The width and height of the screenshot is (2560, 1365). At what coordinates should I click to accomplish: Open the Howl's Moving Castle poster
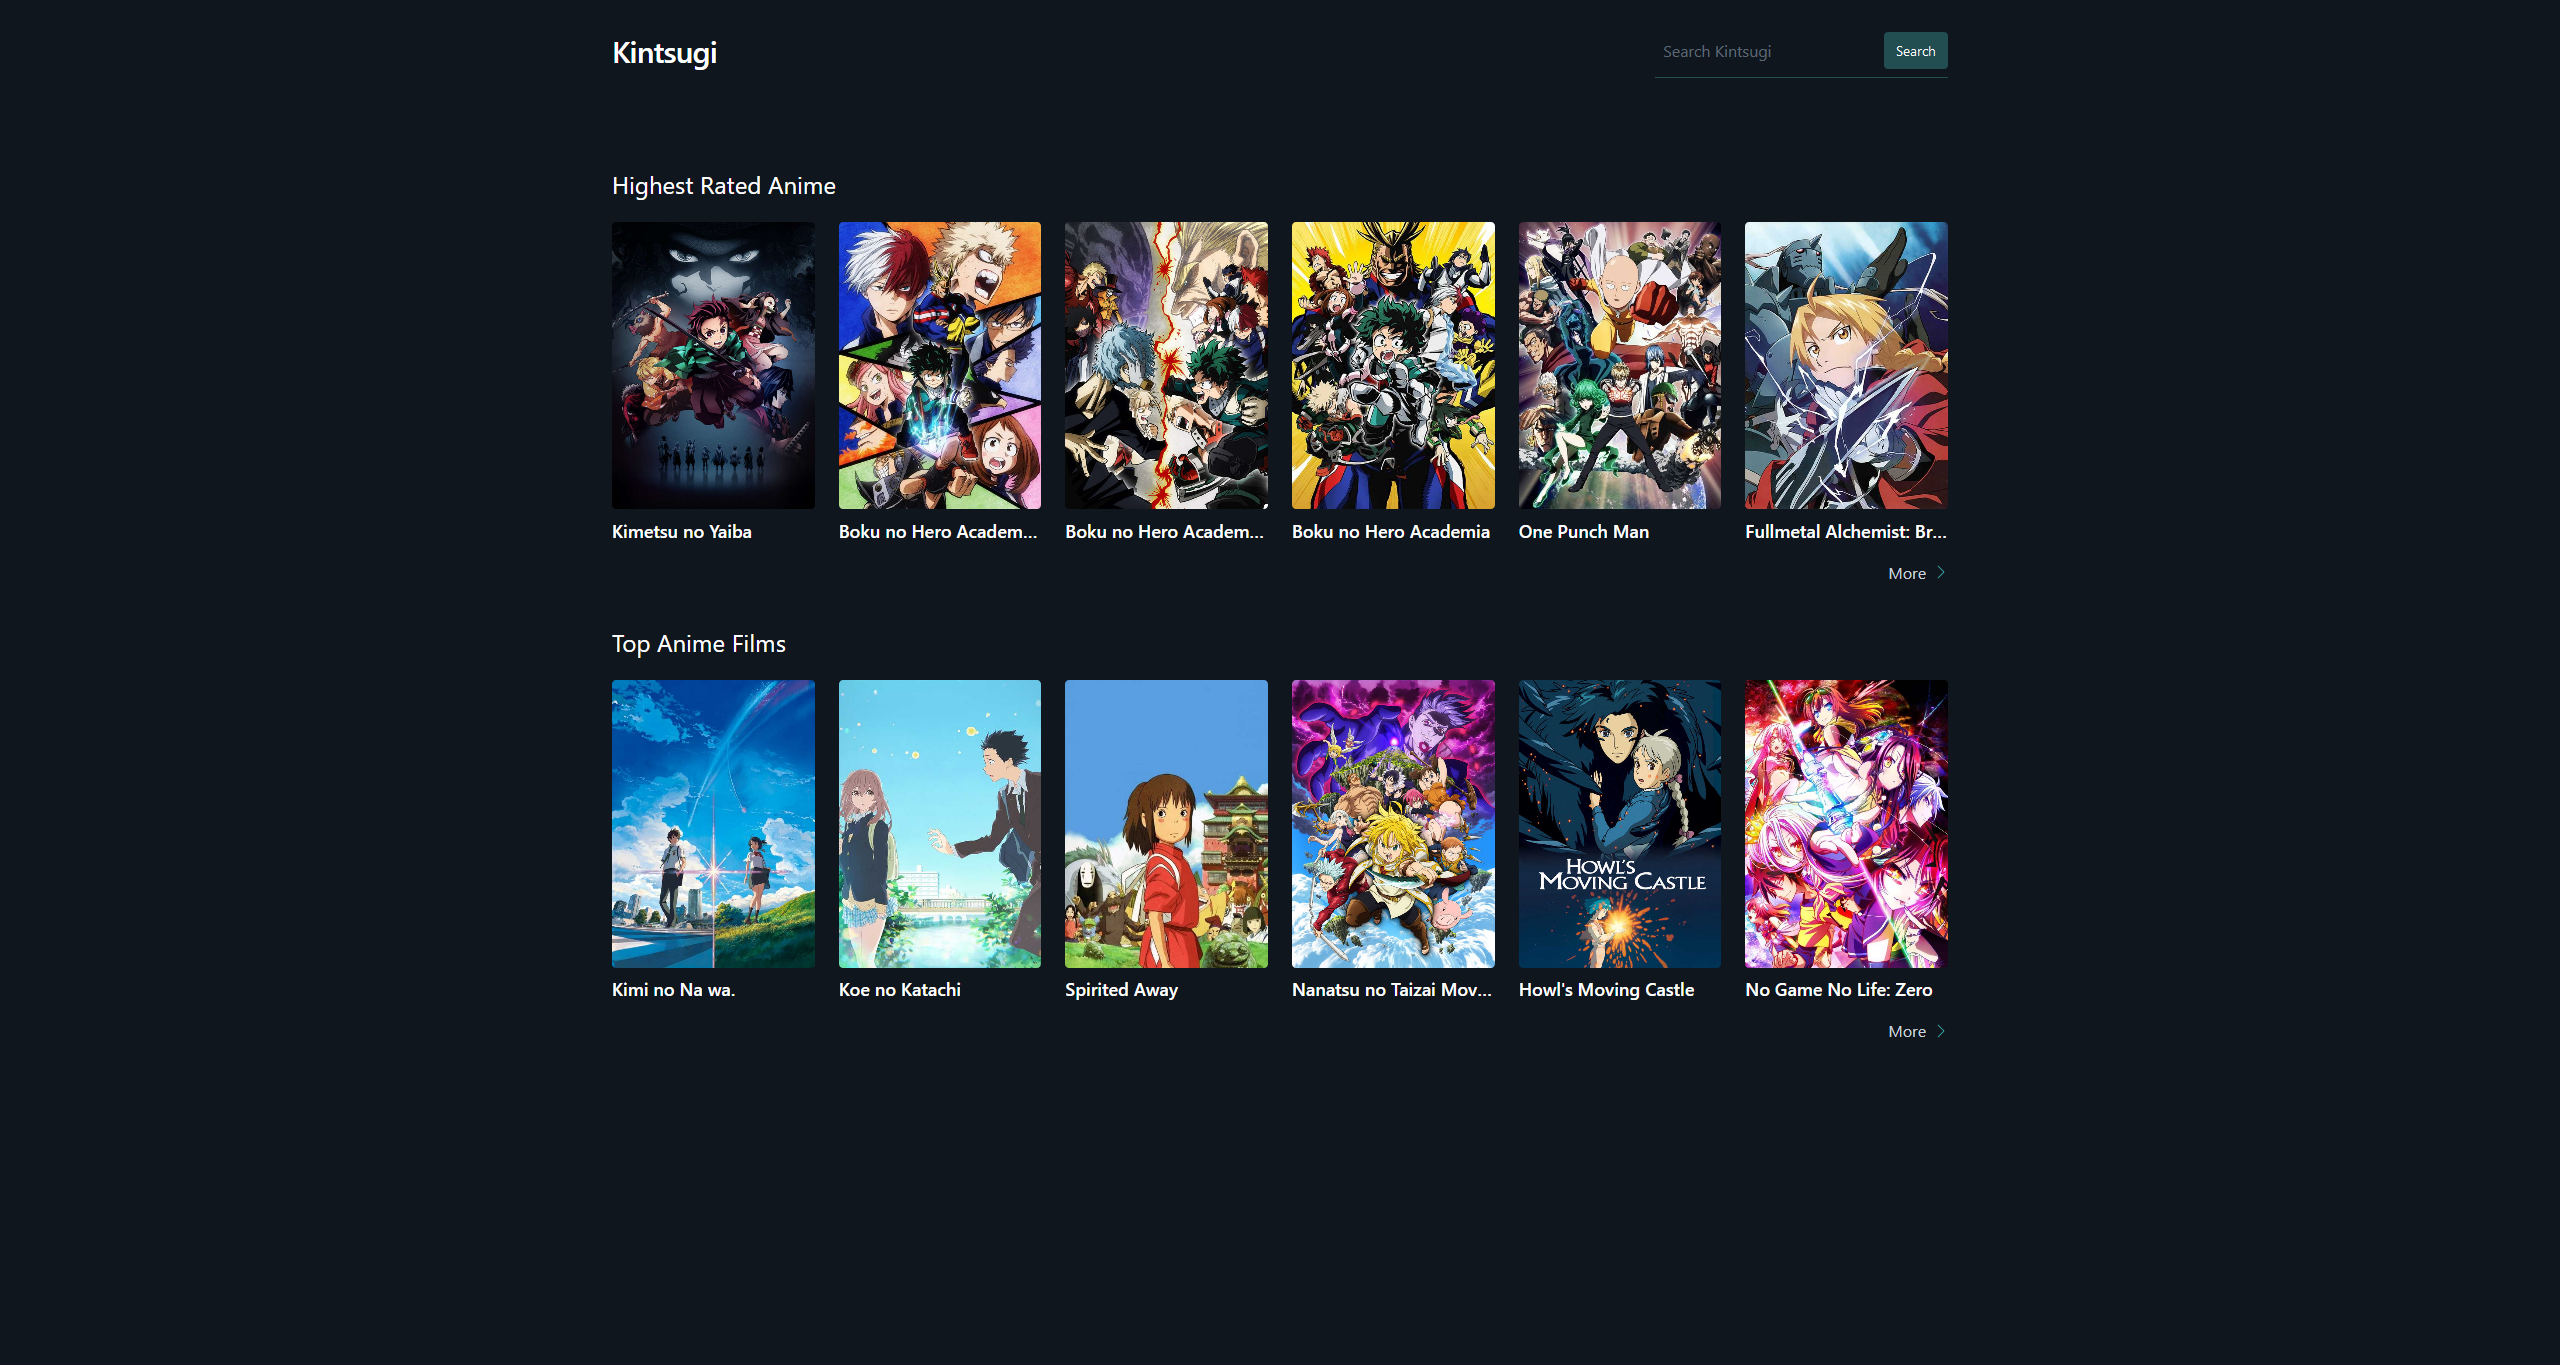(x=1619, y=823)
